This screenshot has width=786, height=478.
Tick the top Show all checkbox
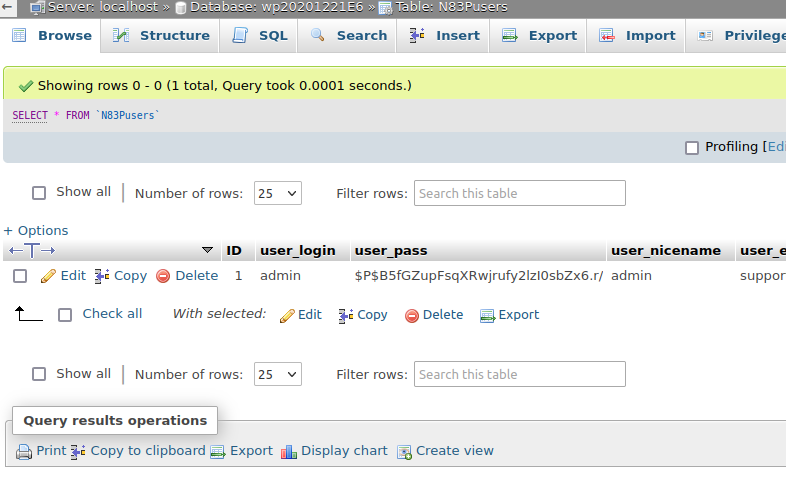[x=40, y=193]
